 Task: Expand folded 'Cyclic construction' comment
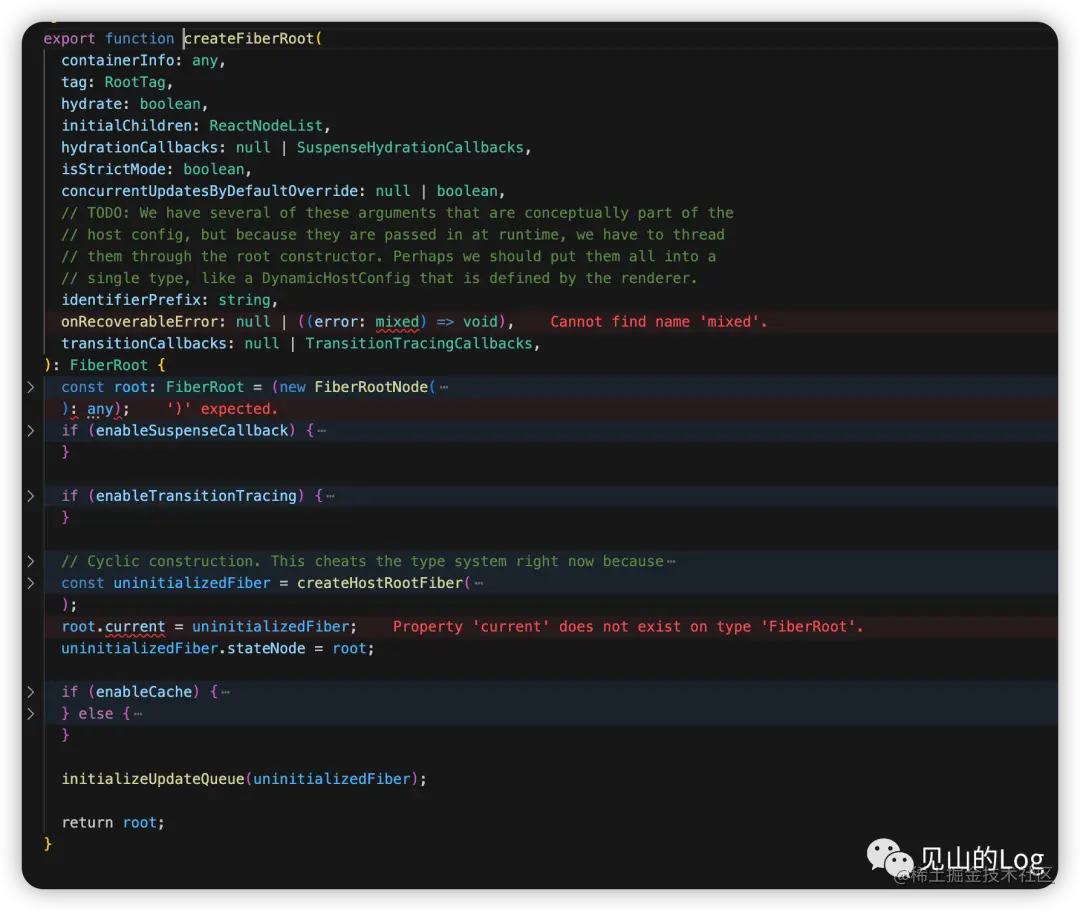pyautogui.click(x=30, y=561)
